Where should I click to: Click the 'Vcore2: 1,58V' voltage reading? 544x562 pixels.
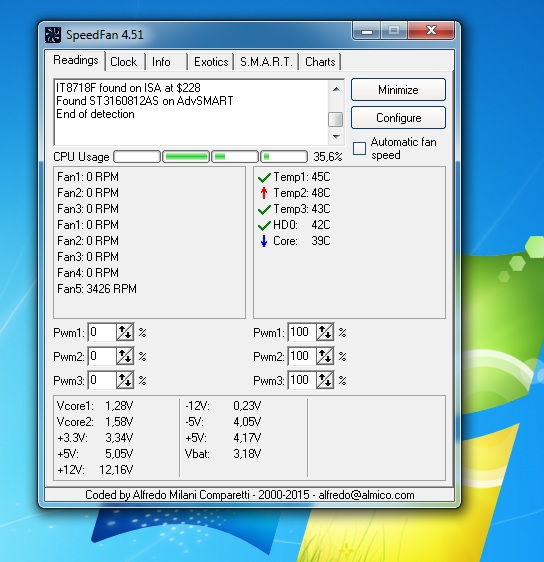pos(95,422)
